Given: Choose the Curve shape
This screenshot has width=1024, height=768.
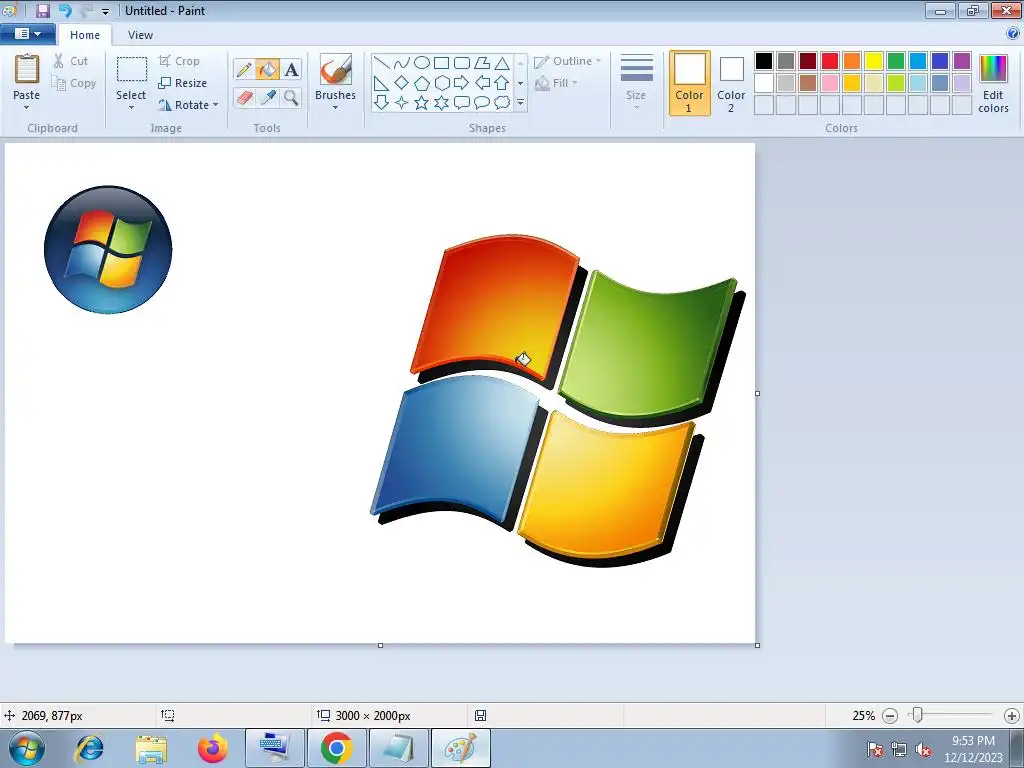Looking at the screenshot, I should click(402, 63).
